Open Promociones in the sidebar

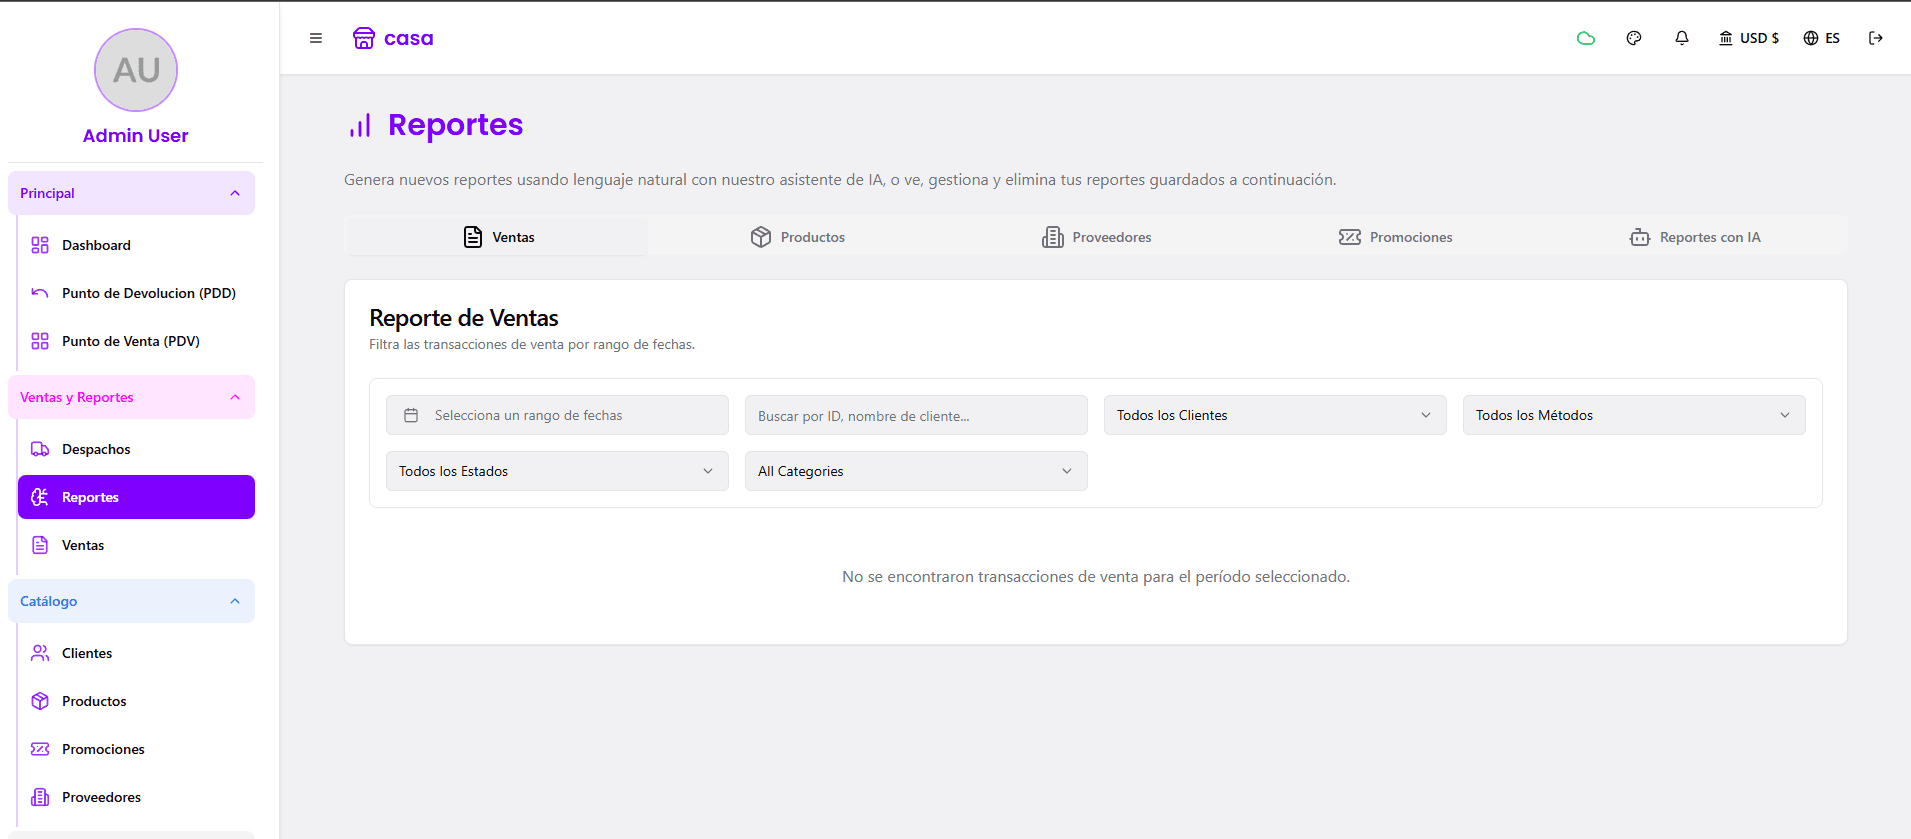pos(136,749)
